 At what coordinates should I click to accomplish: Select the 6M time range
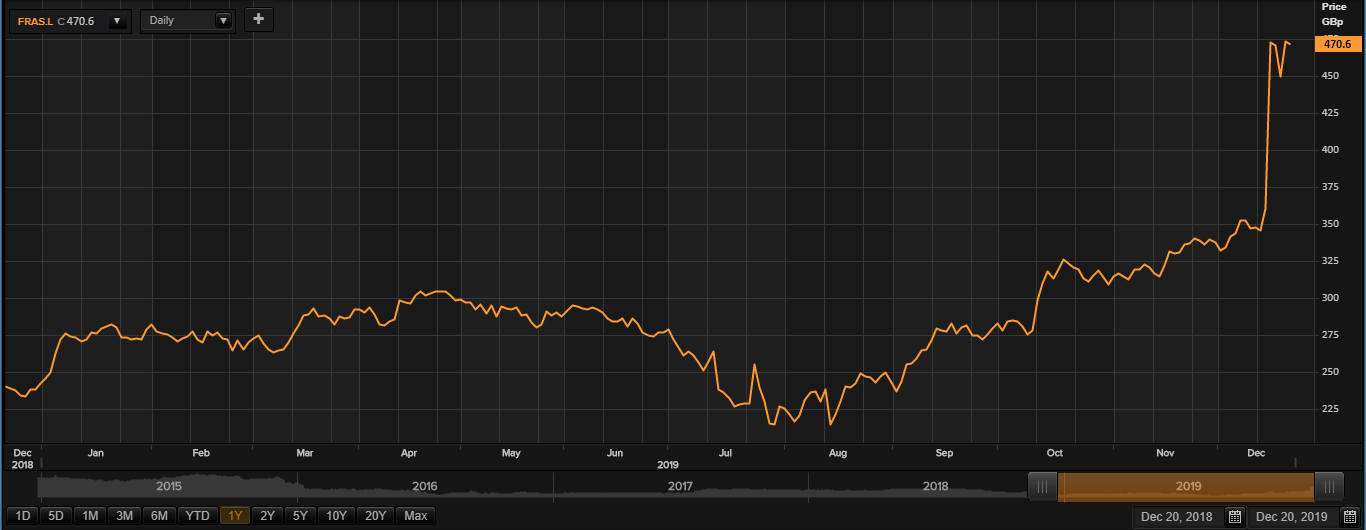[x=159, y=516]
